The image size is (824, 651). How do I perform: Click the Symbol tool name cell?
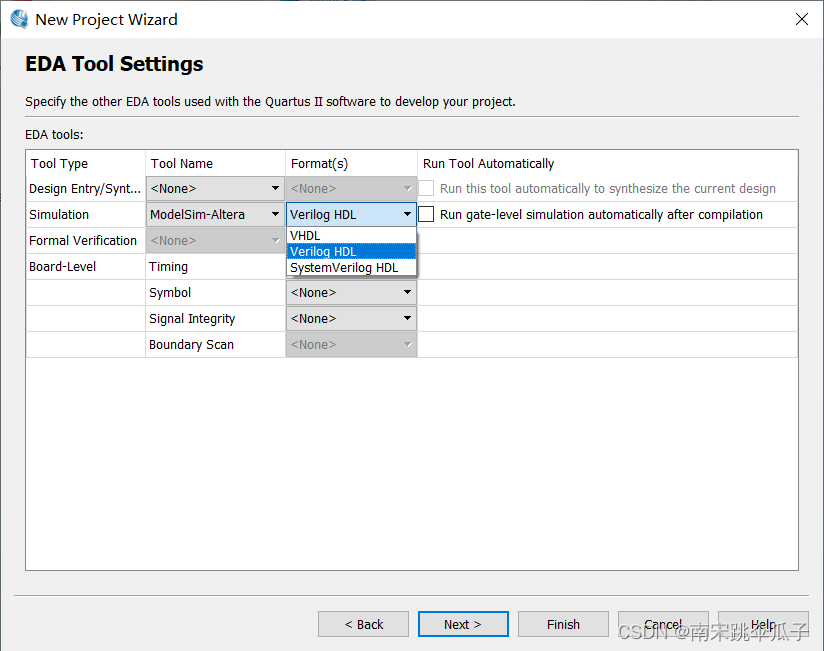pos(215,293)
